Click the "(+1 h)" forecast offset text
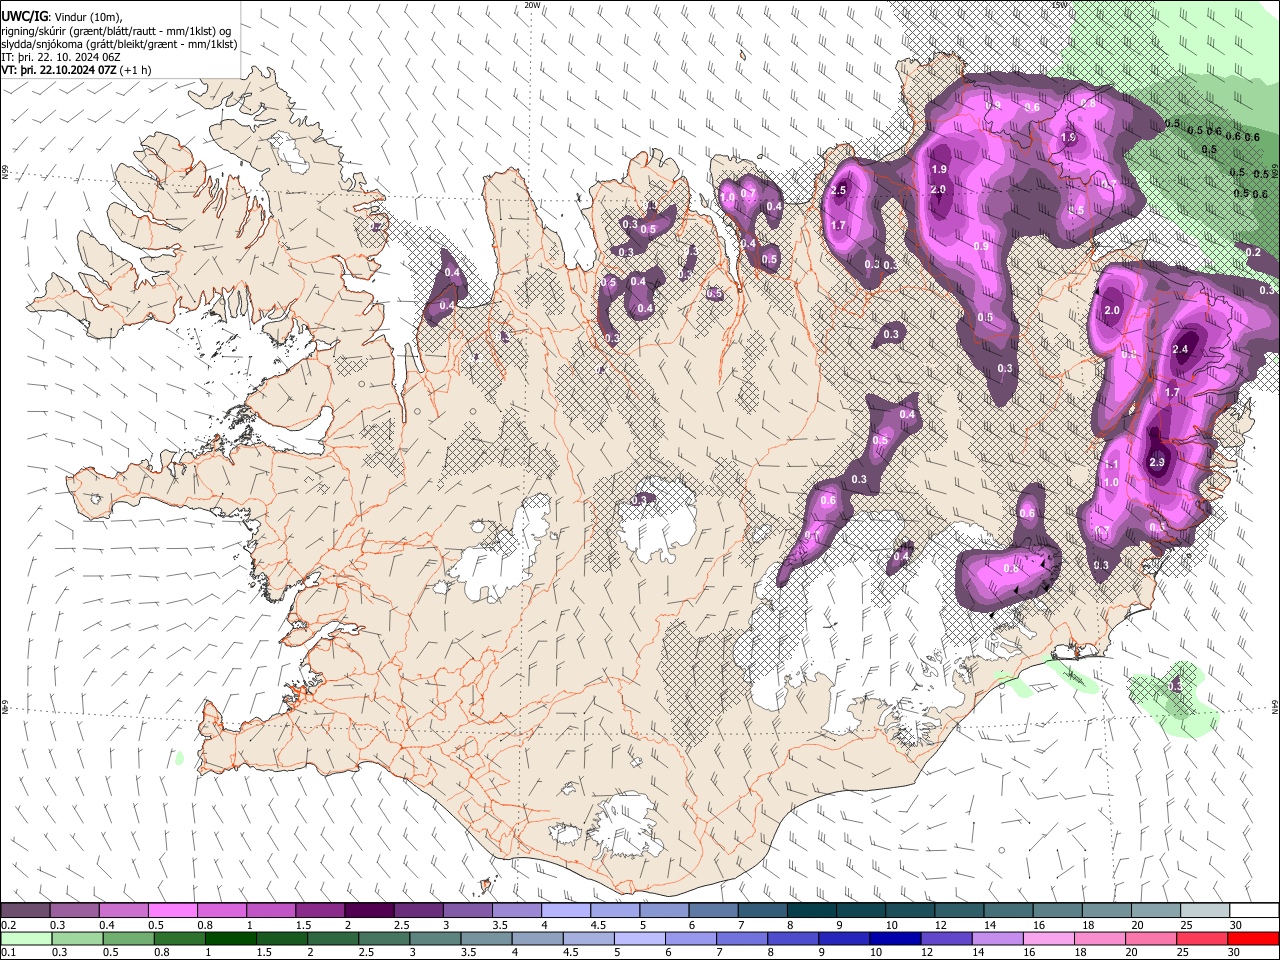The height and width of the screenshot is (960, 1280). click(x=135, y=70)
